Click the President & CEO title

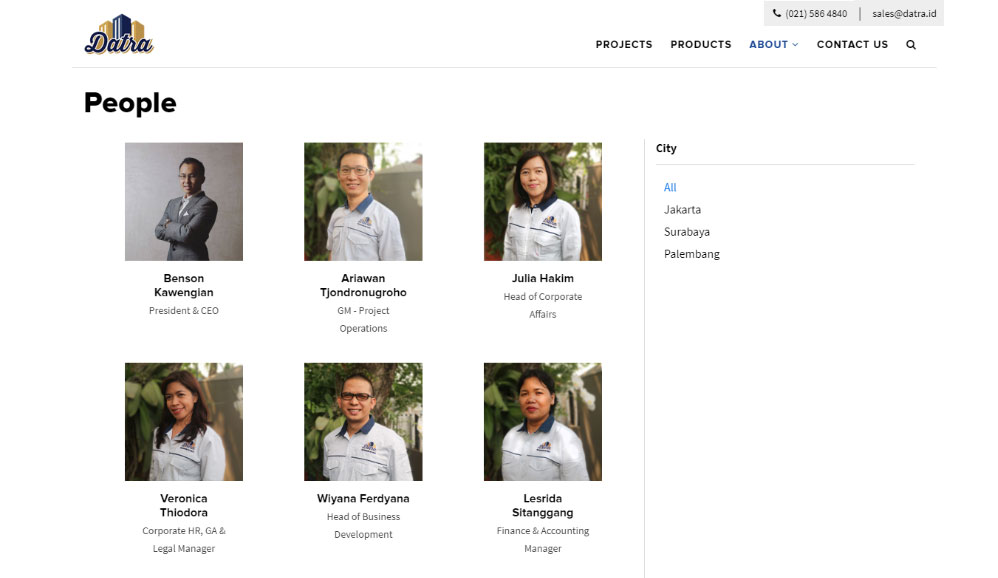pyautogui.click(x=184, y=311)
